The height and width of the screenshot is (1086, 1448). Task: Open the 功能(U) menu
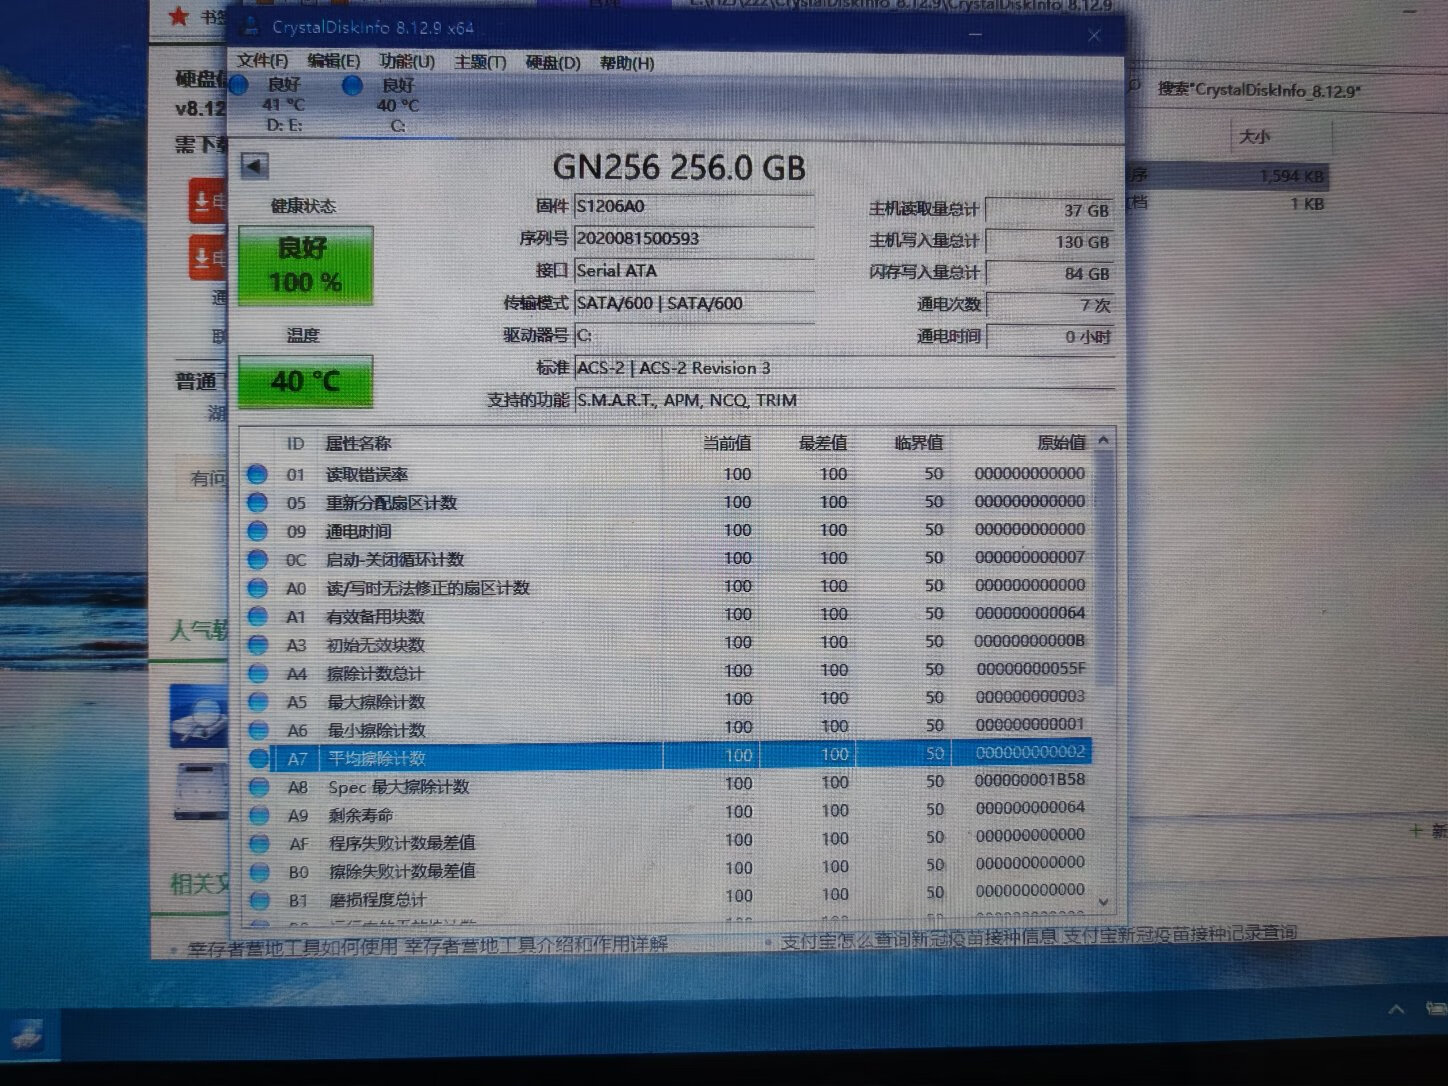click(407, 62)
